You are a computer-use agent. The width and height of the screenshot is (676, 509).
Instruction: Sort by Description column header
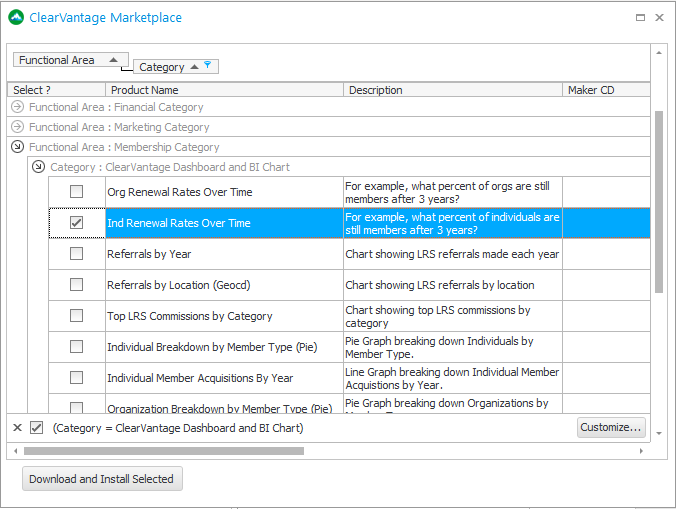(453, 90)
